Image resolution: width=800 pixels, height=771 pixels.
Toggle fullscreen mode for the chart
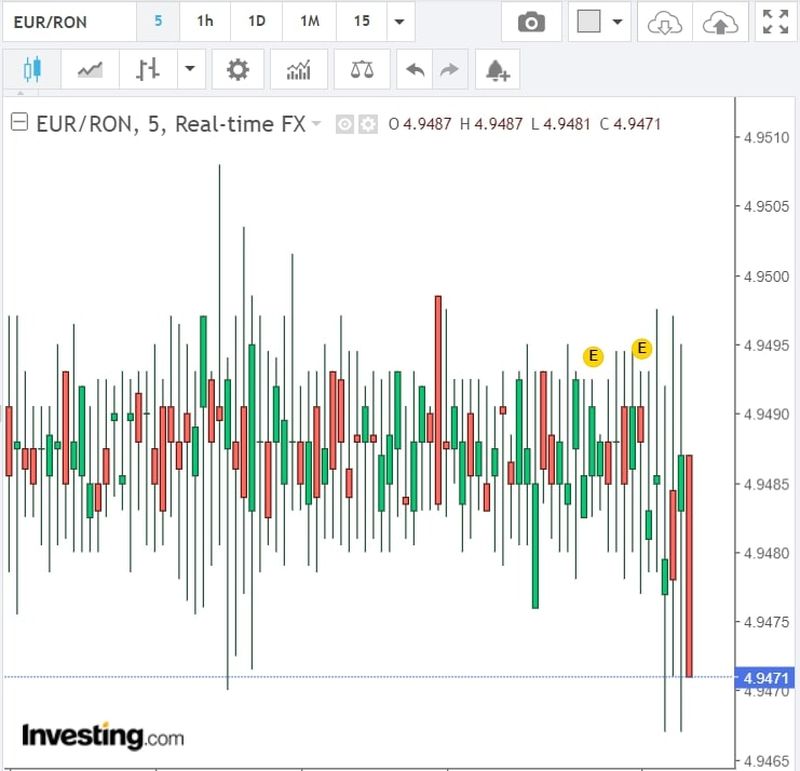tap(775, 22)
